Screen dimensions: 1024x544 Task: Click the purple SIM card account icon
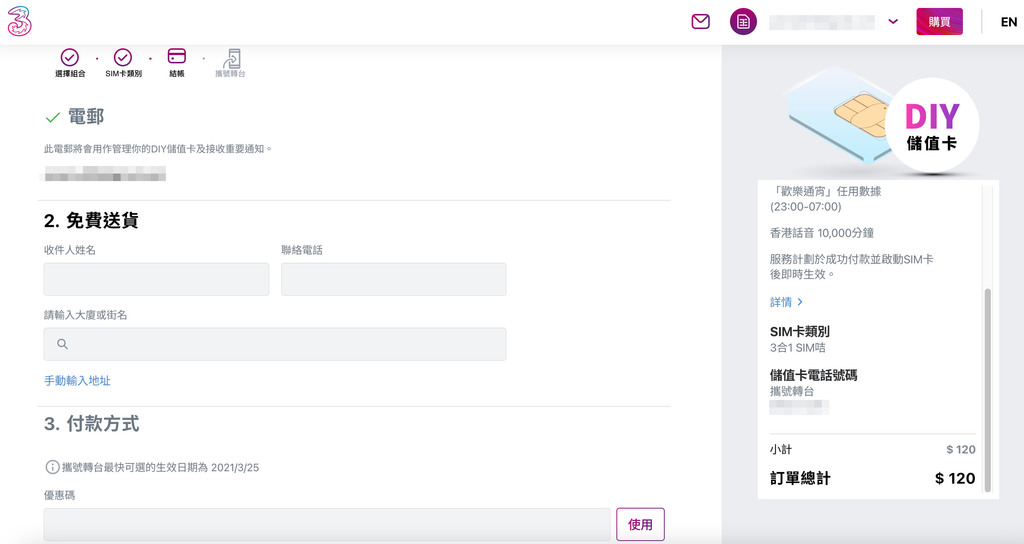coord(743,22)
